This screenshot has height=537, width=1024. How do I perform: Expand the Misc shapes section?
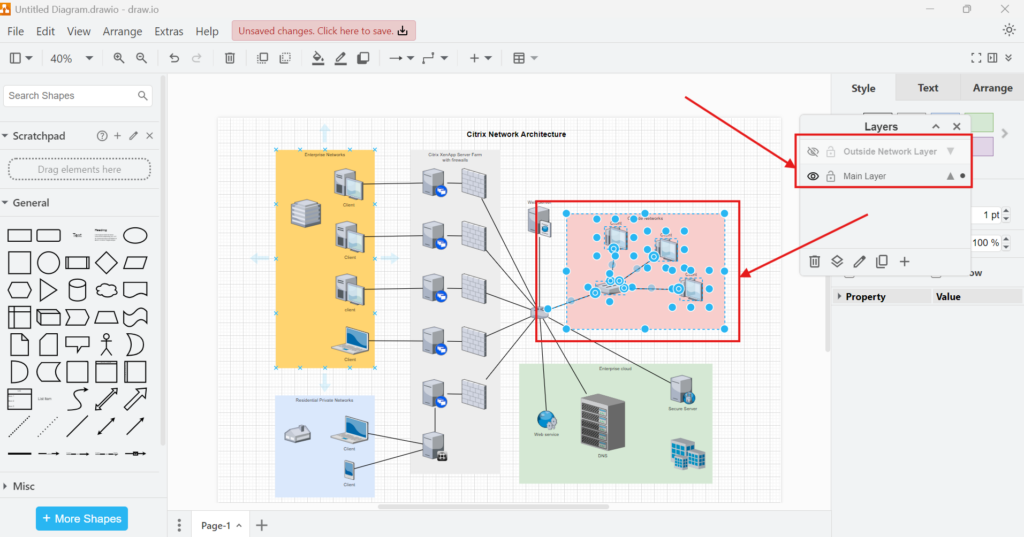[23, 486]
